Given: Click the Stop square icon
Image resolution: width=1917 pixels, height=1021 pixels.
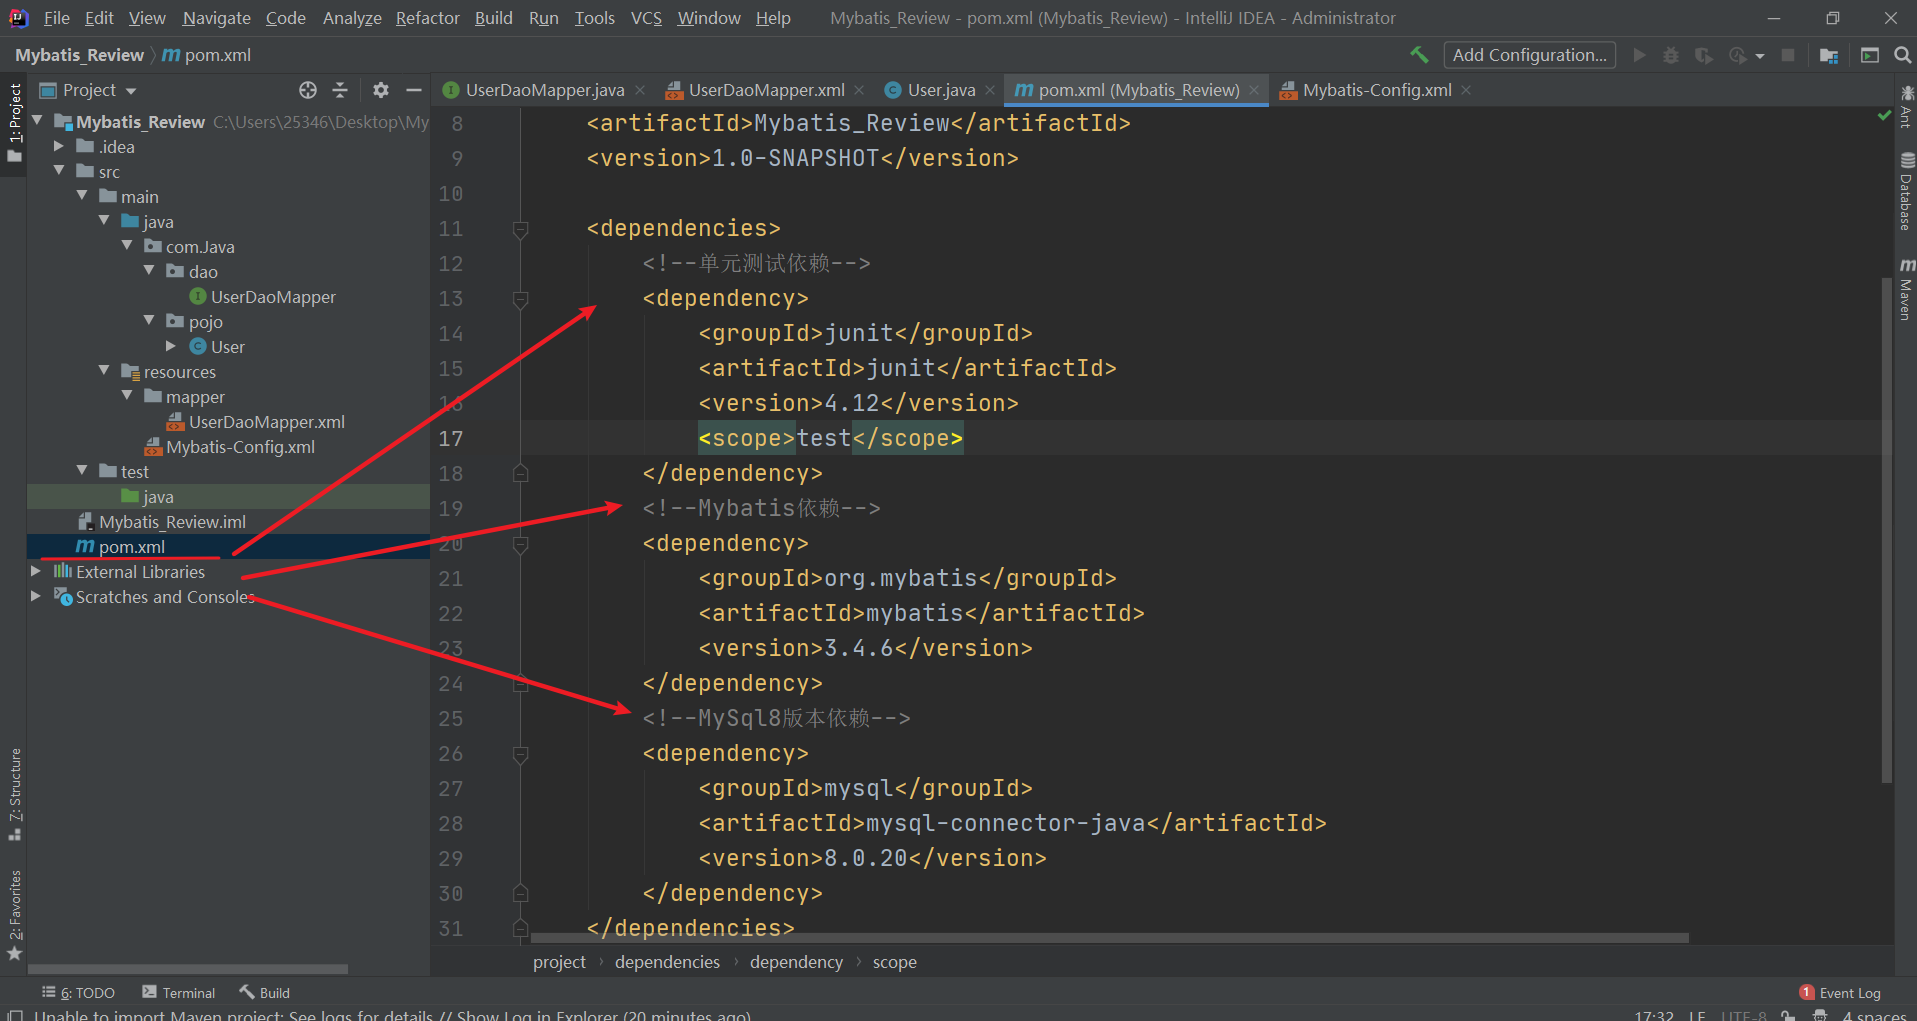Looking at the screenshot, I should 1788,55.
